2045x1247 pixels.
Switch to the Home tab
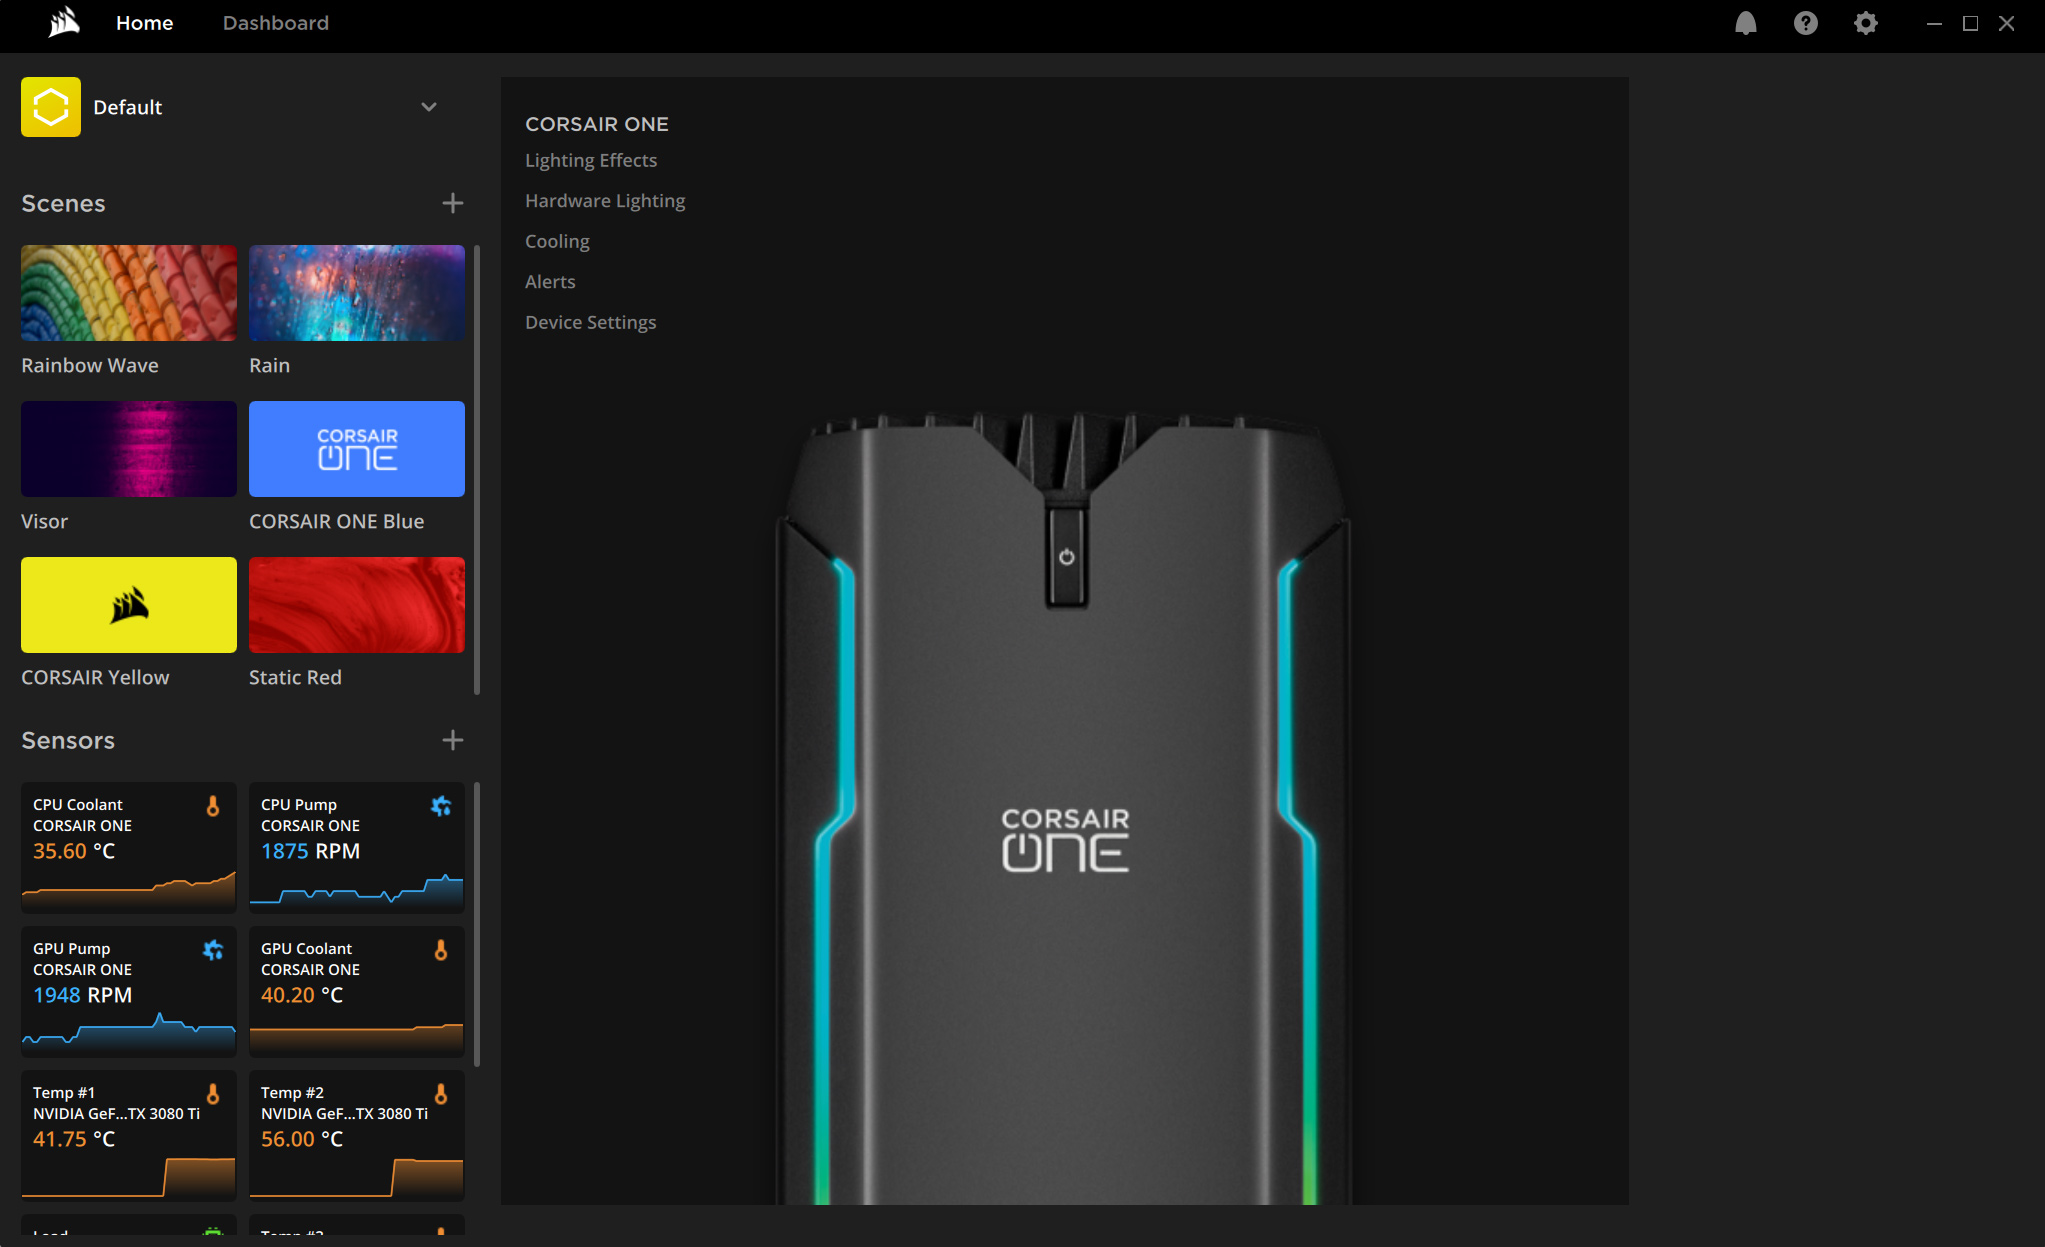point(144,23)
